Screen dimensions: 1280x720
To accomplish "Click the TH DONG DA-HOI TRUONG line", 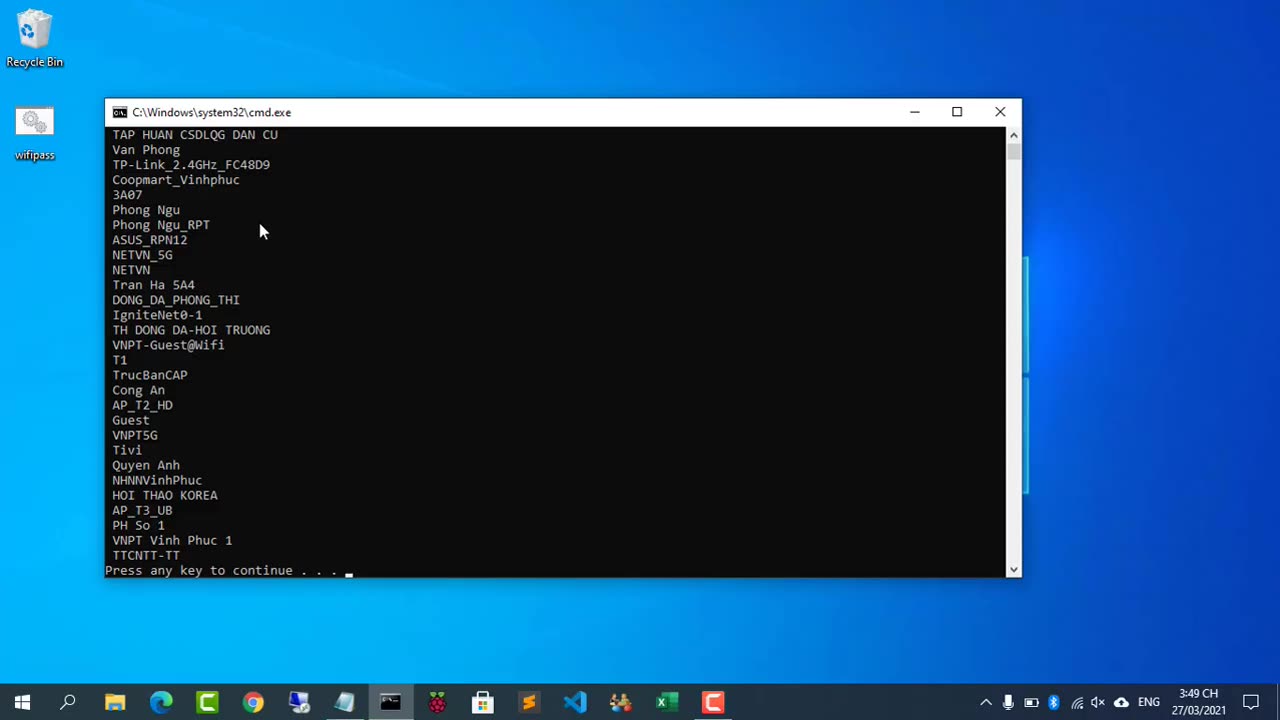I will pyautogui.click(x=191, y=330).
